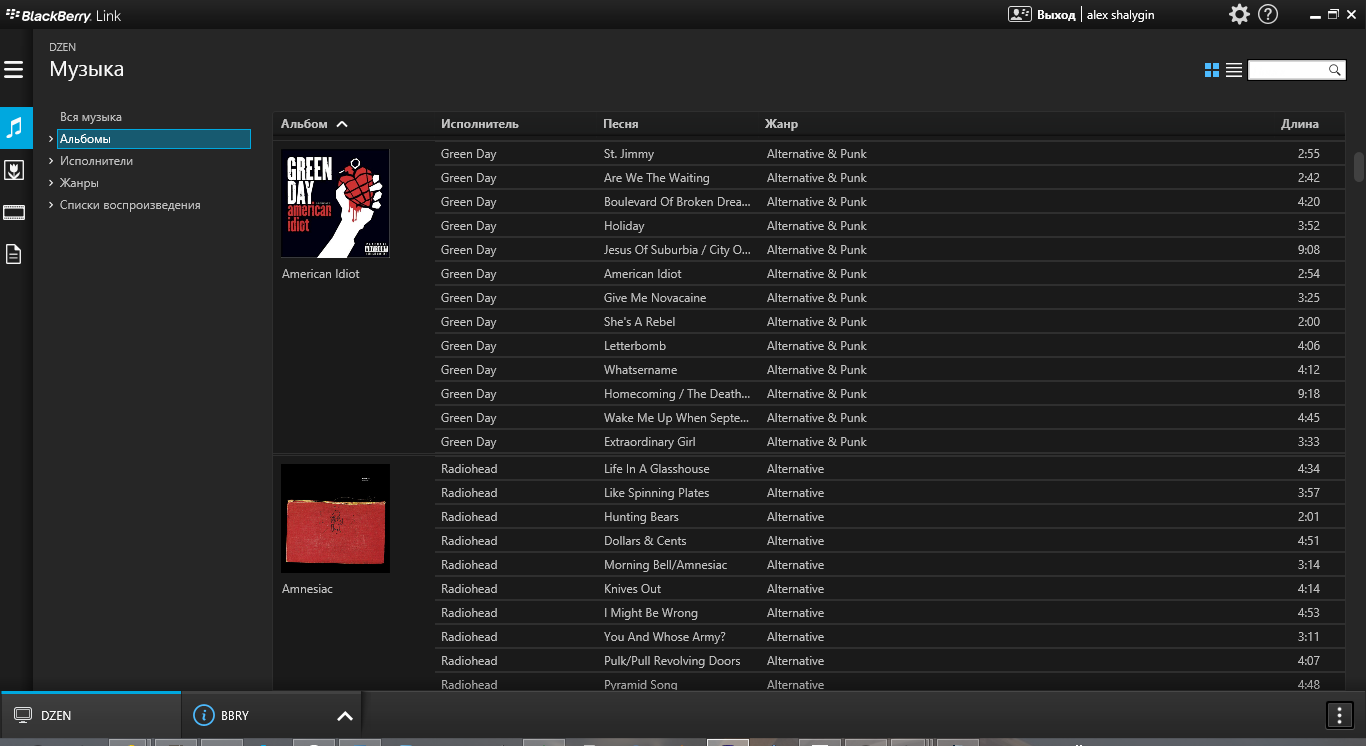
Task: Expand the Альбомы tree arrow
Action: click(51, 139)
